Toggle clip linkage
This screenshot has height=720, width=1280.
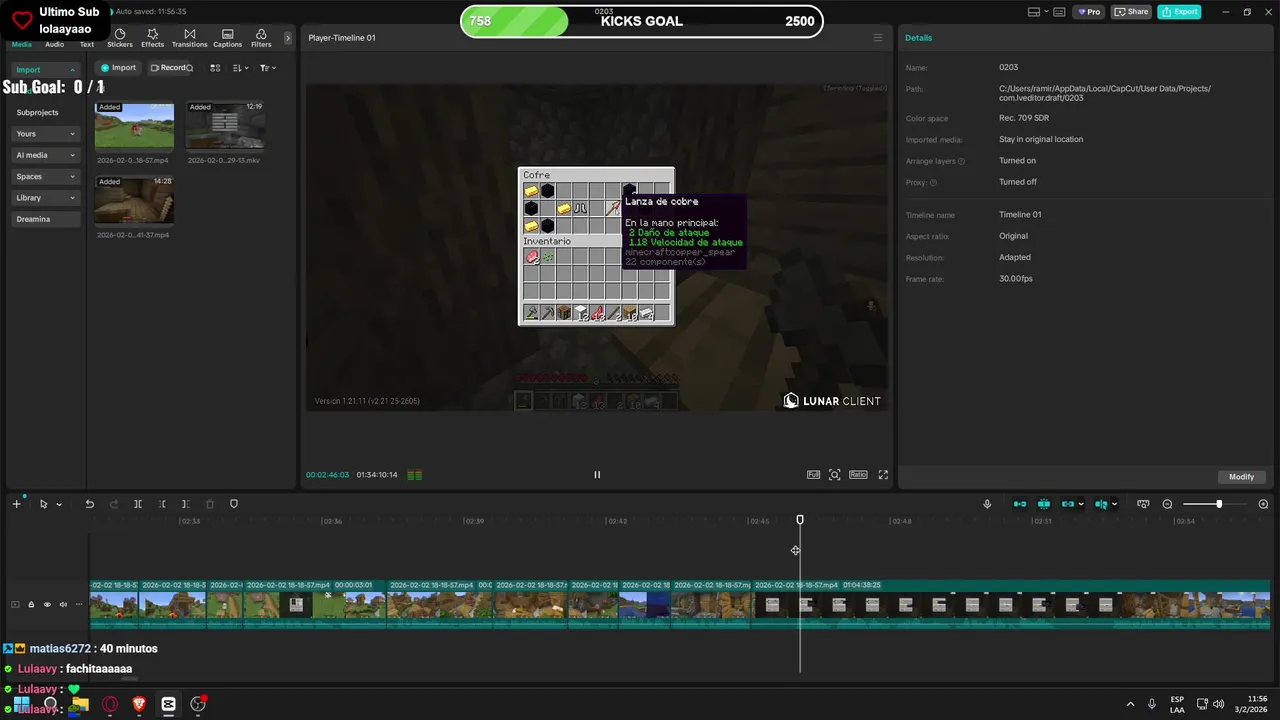pos(1068,504)
